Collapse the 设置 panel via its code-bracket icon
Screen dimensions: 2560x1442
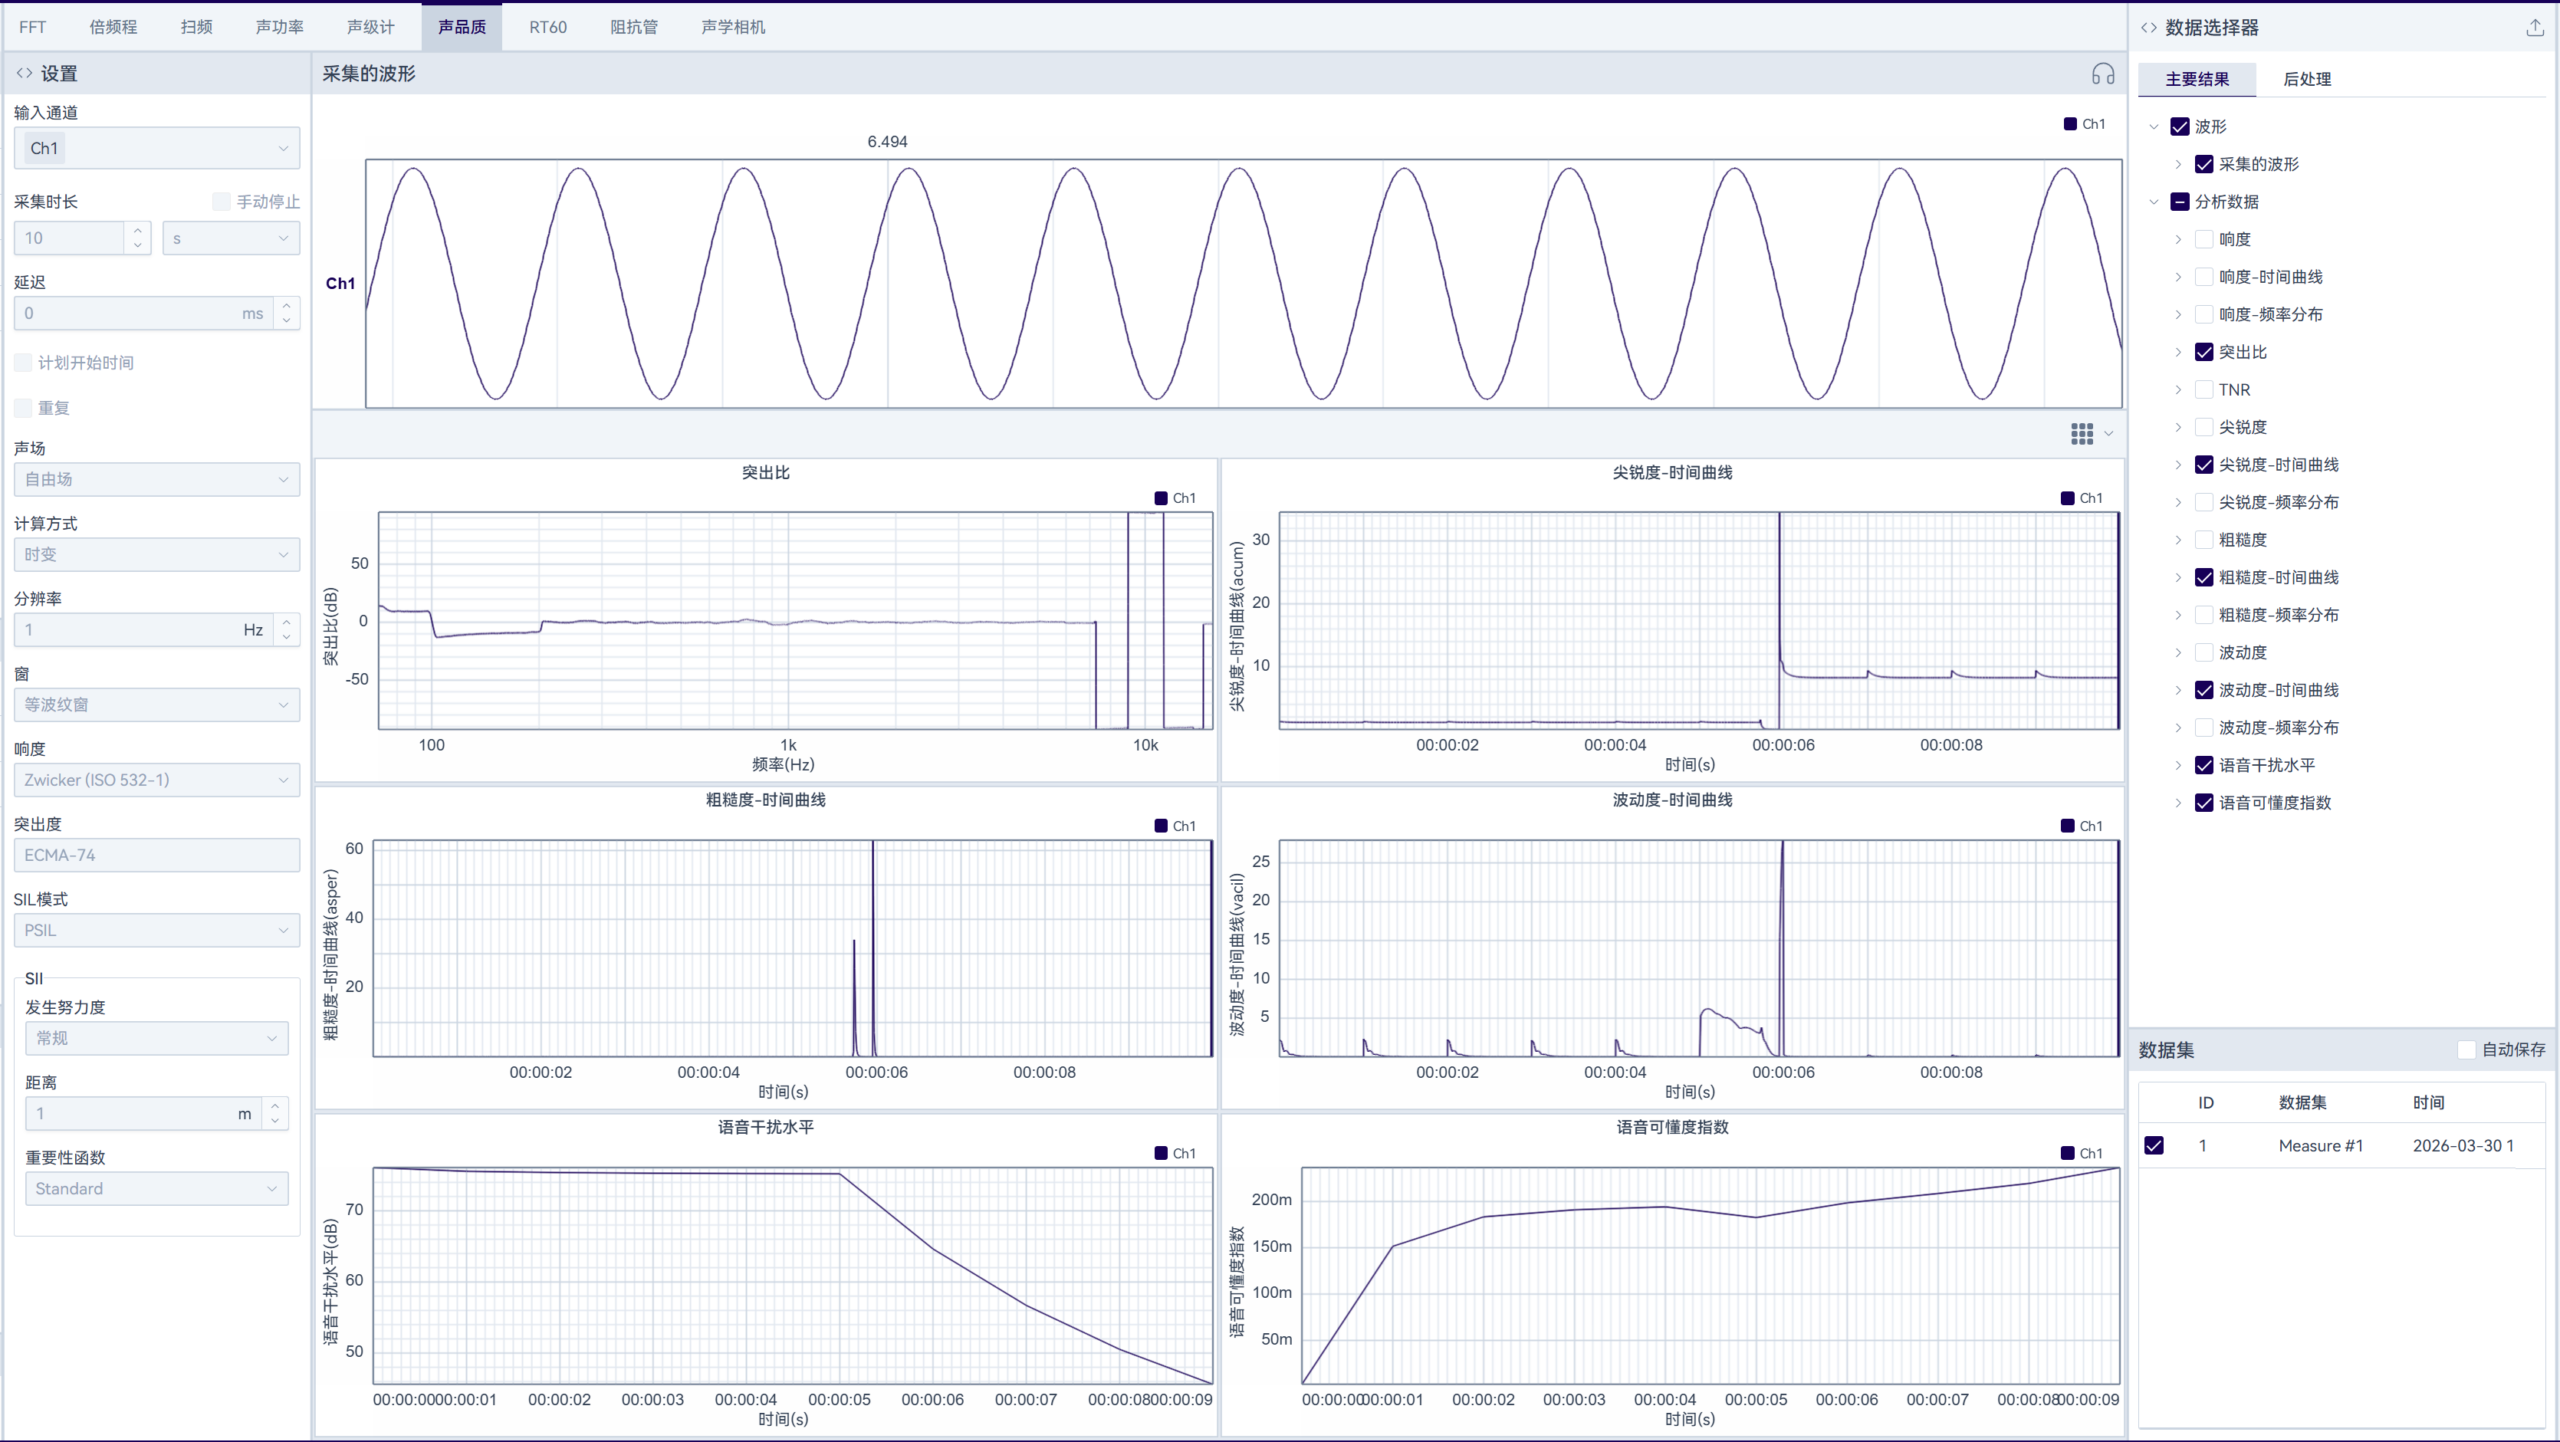click(x=24, y=73)
